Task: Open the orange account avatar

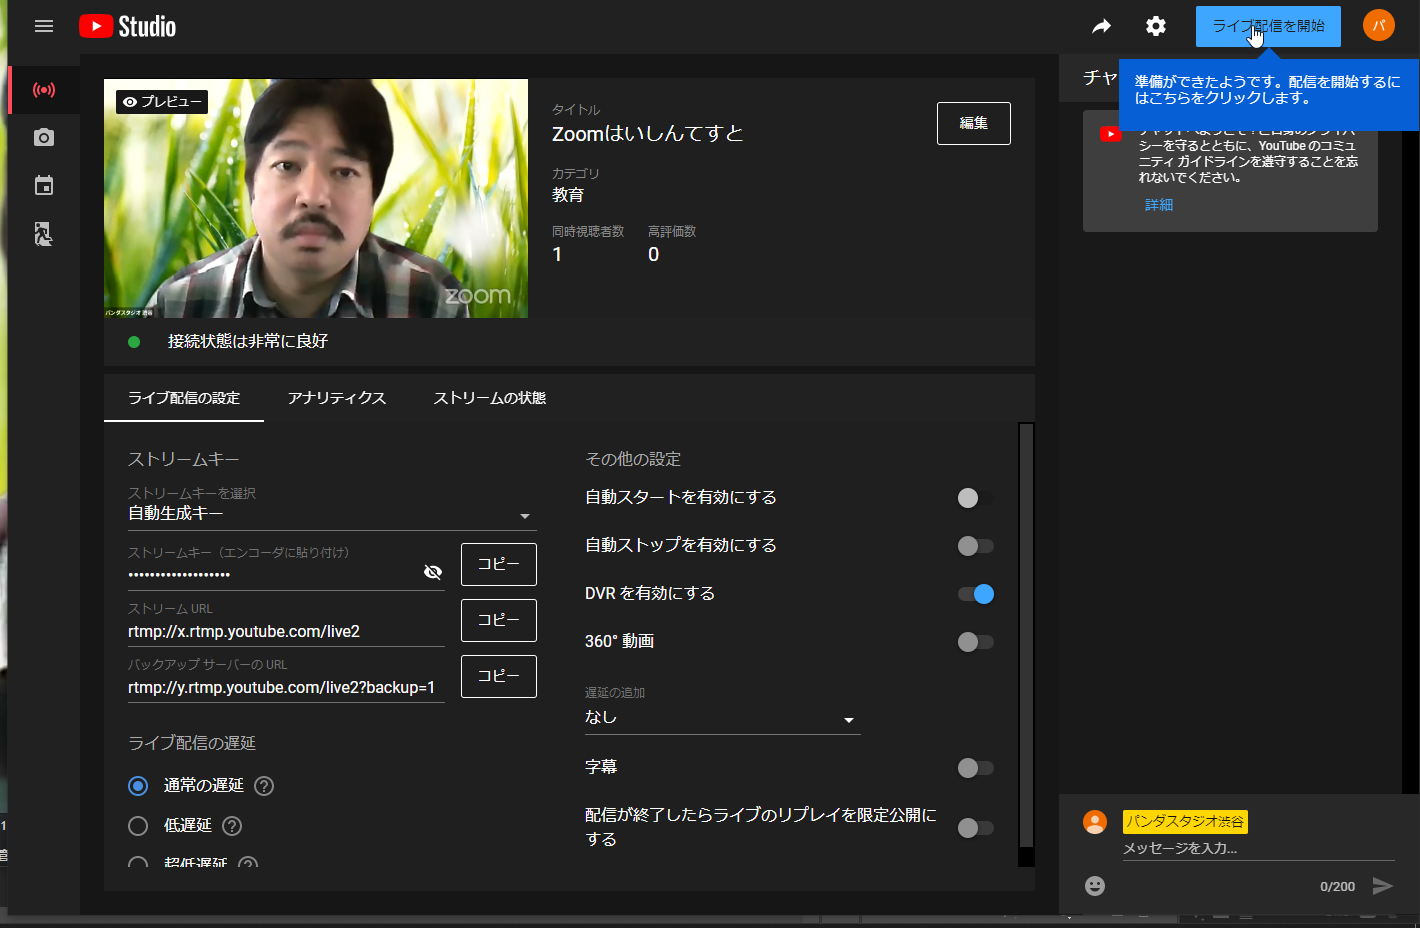Action: click(1379, 25)
